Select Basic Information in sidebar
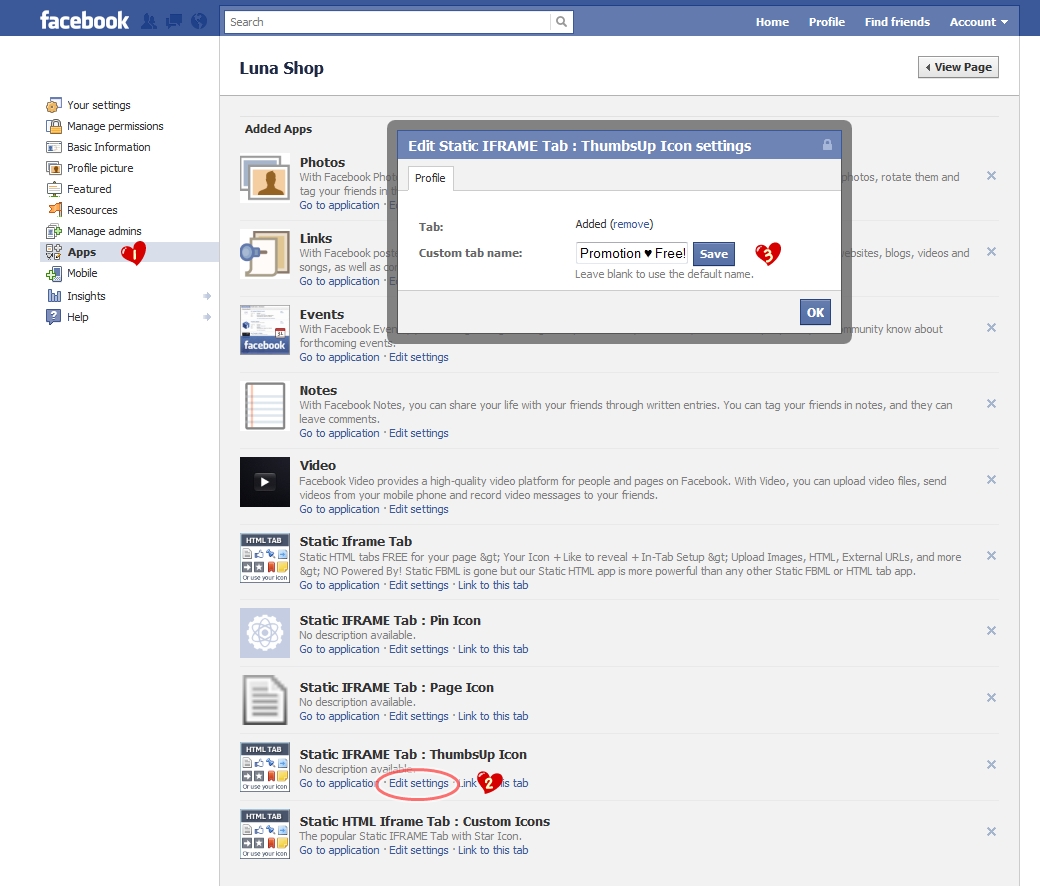Screen dimensions: 1040x886 [109, 147]
